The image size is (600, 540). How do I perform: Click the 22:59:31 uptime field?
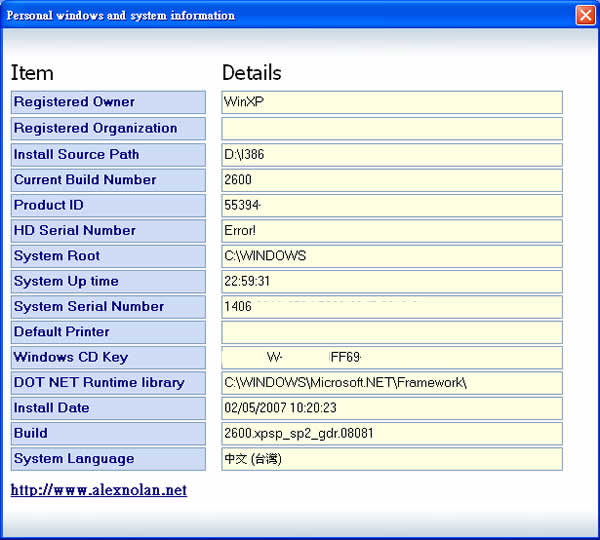pyautogui.click(x=392, y=282)
